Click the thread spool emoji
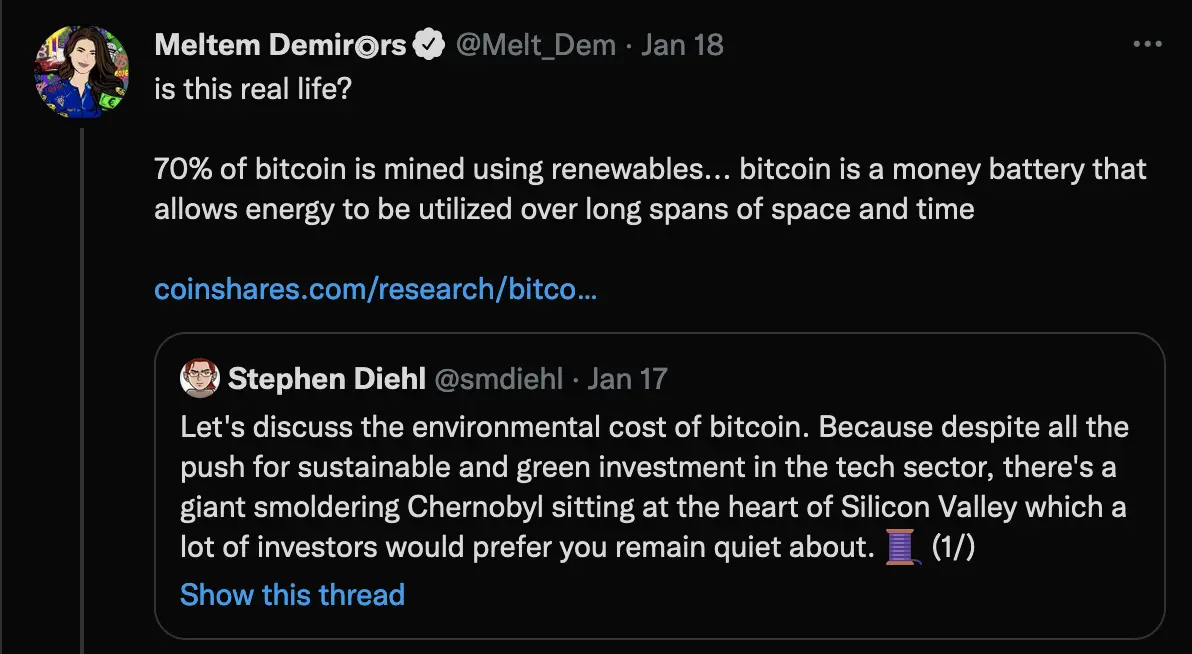The width and height of the screenshot is (1192, 654). [901, 549]
